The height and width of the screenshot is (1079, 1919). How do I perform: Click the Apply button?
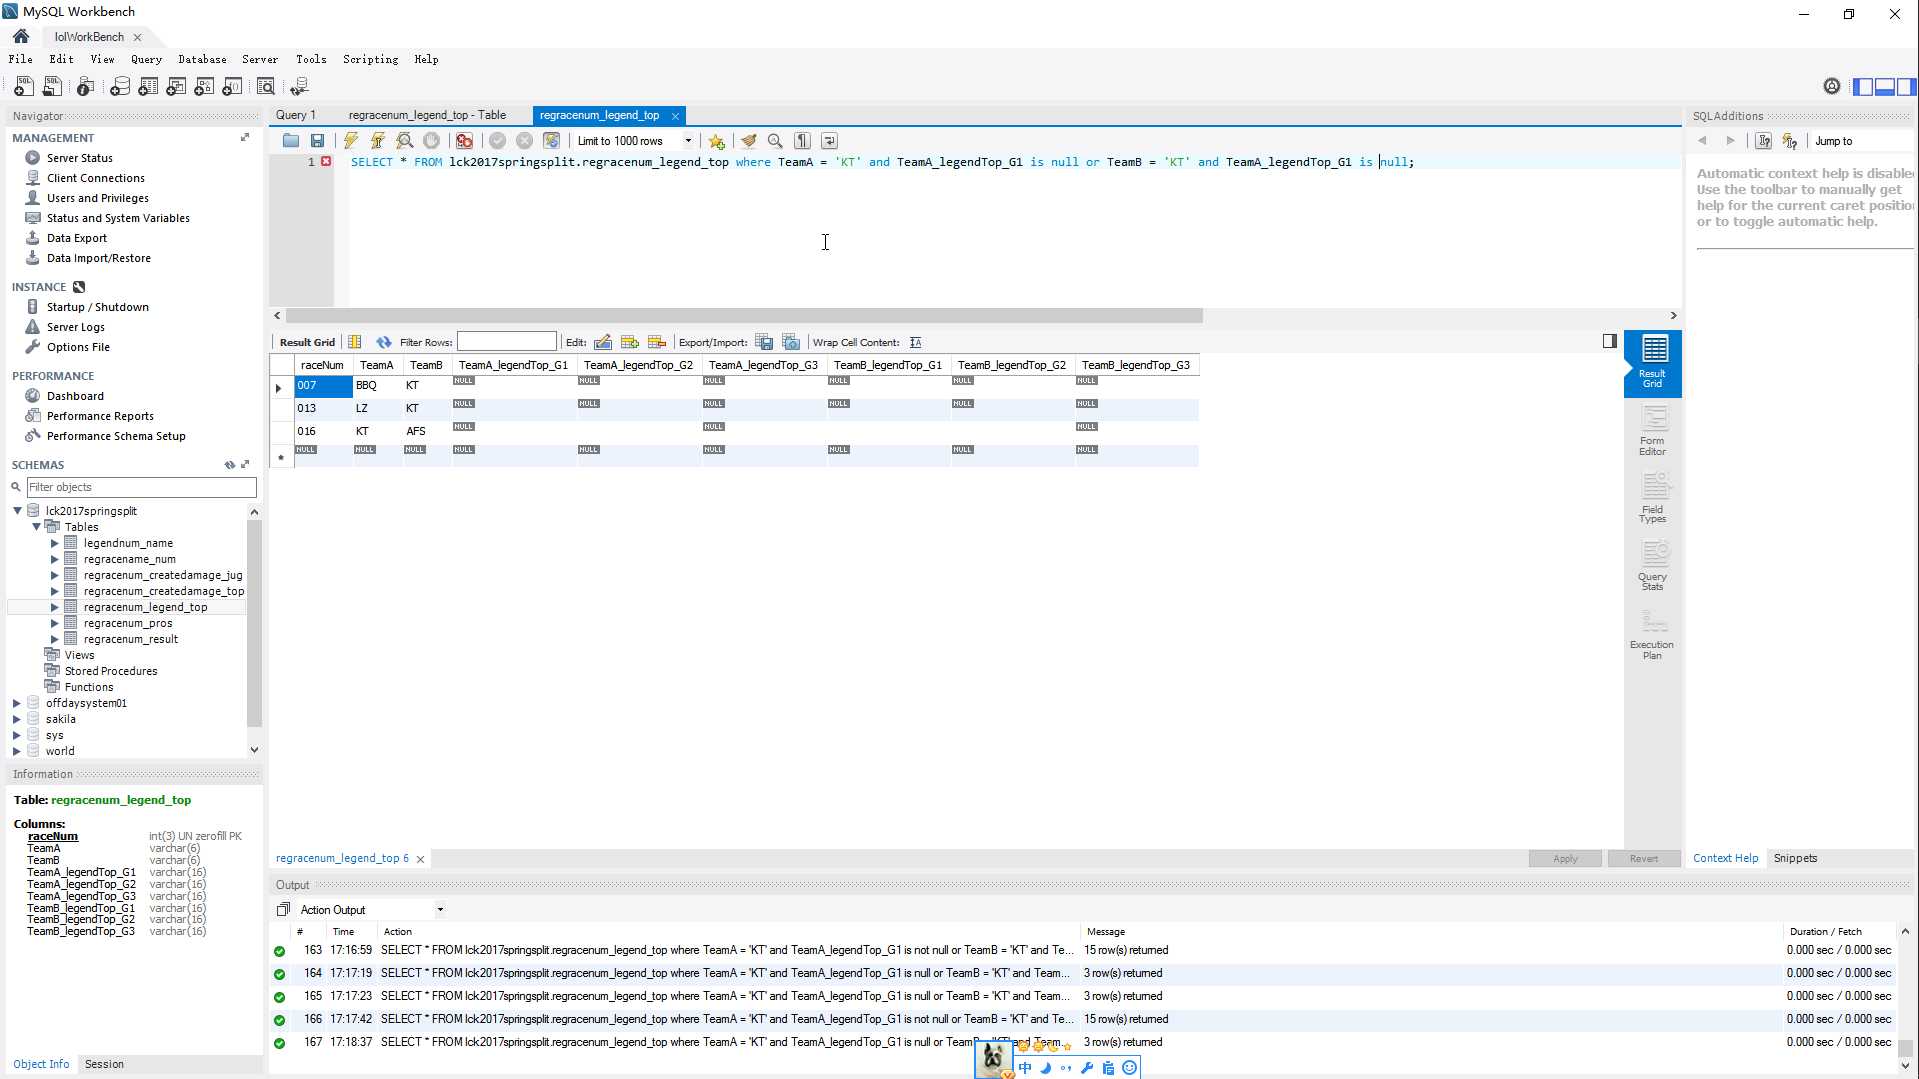click(1565, 858)
